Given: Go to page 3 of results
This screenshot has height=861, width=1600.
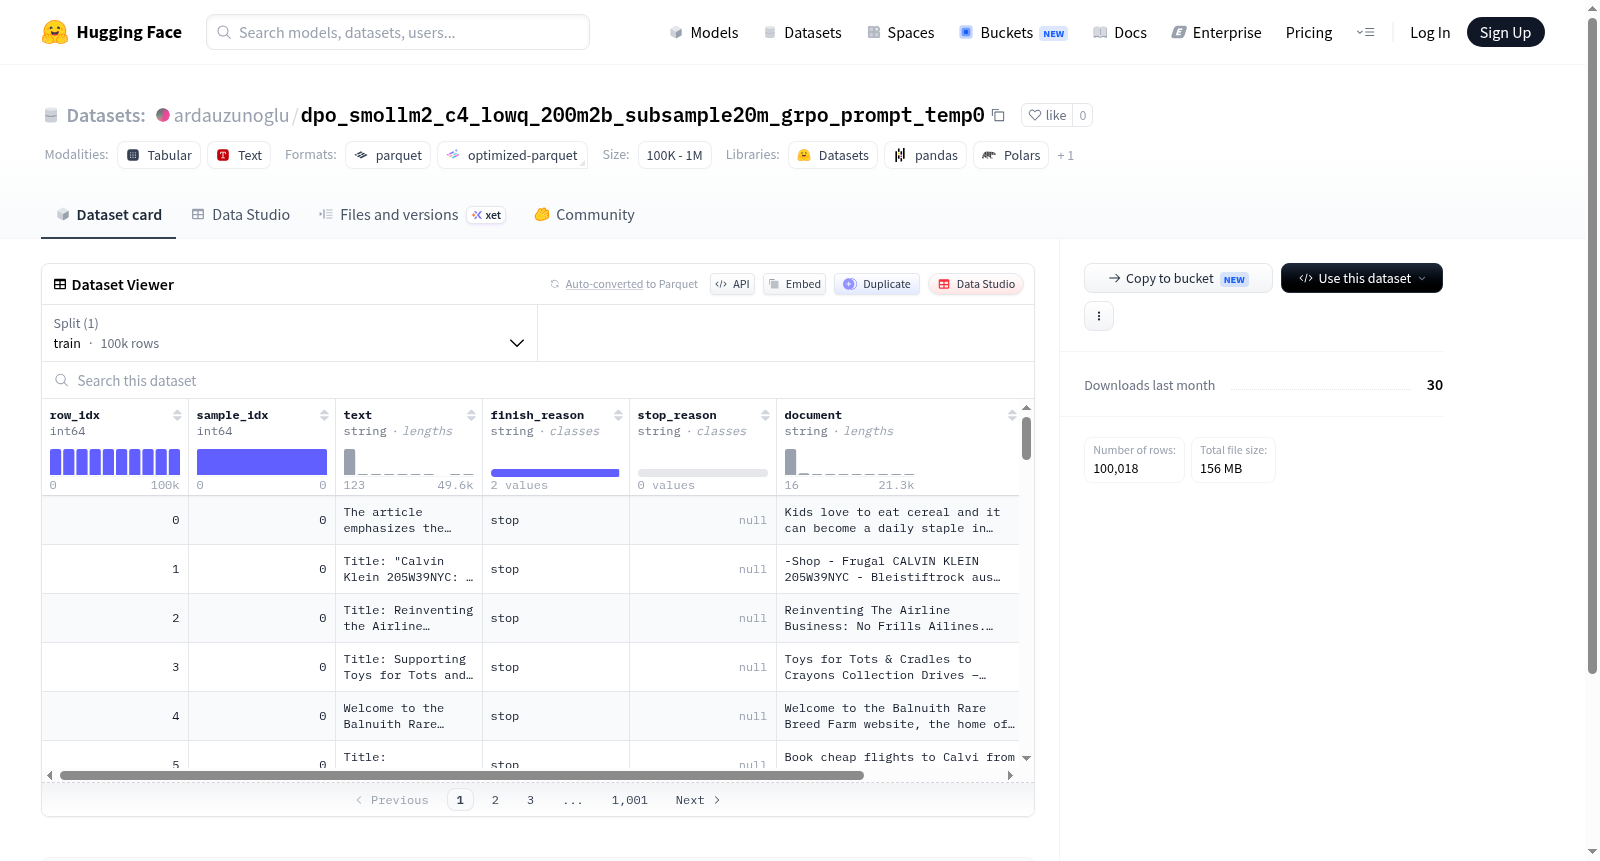Looking at the screenshot, I should [x=530, y=800].
